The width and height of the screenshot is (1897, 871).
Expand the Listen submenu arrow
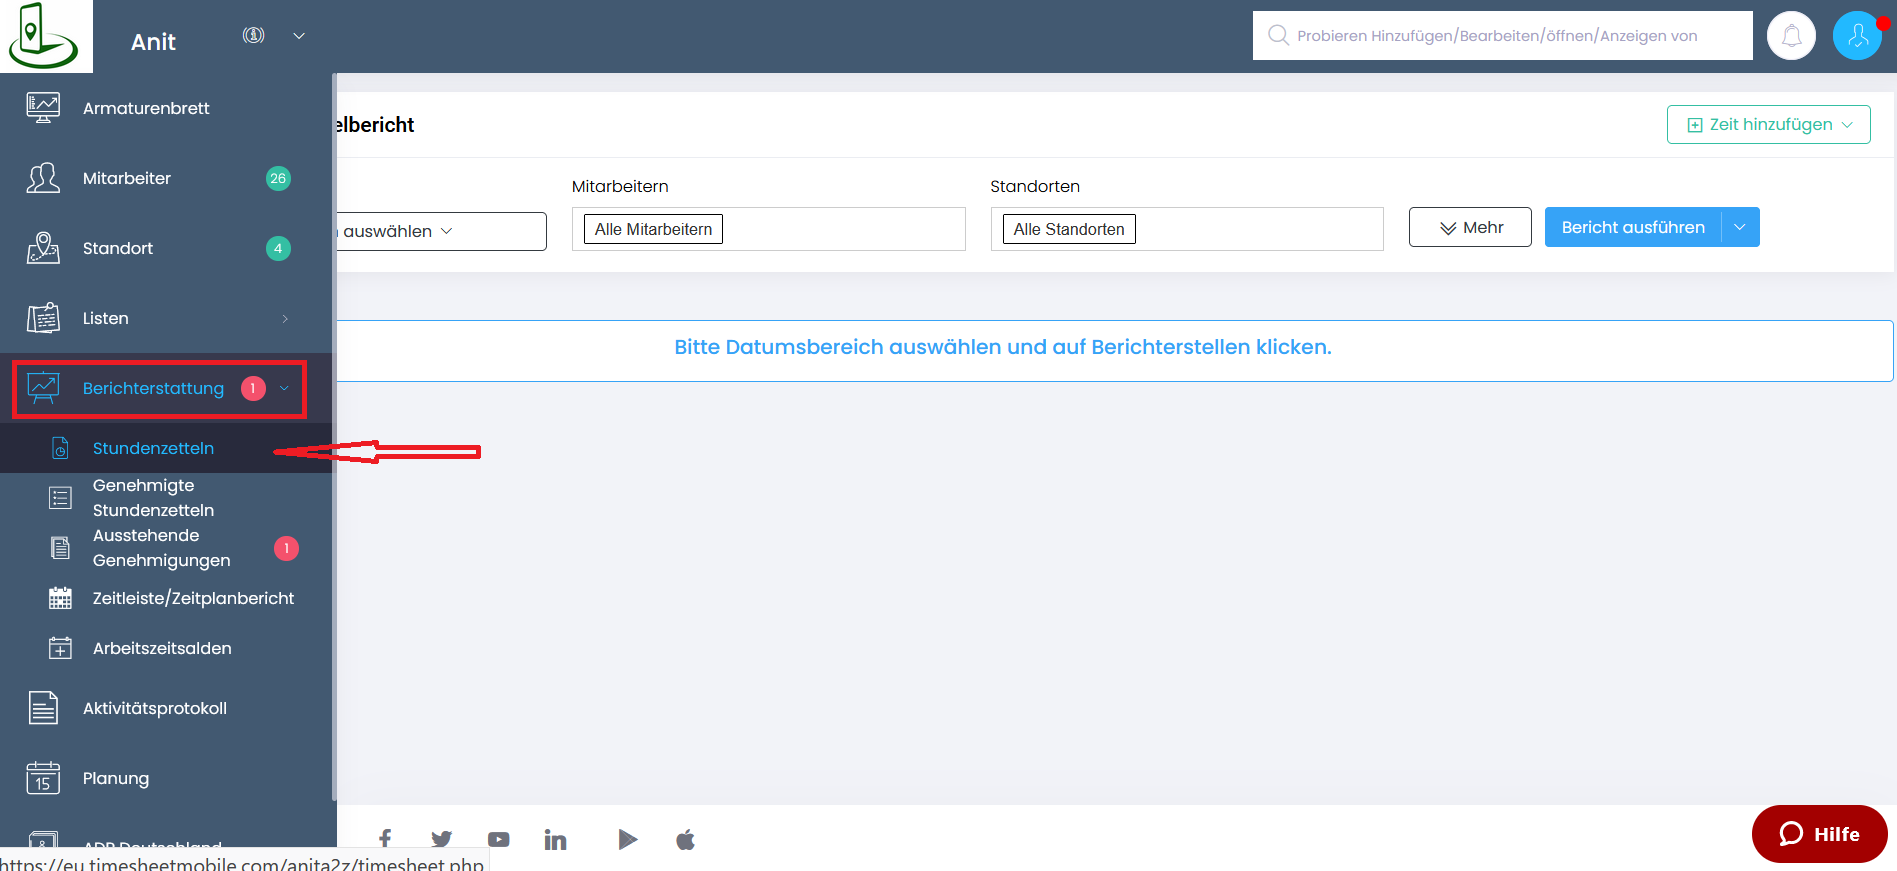(x=285, y=319)
